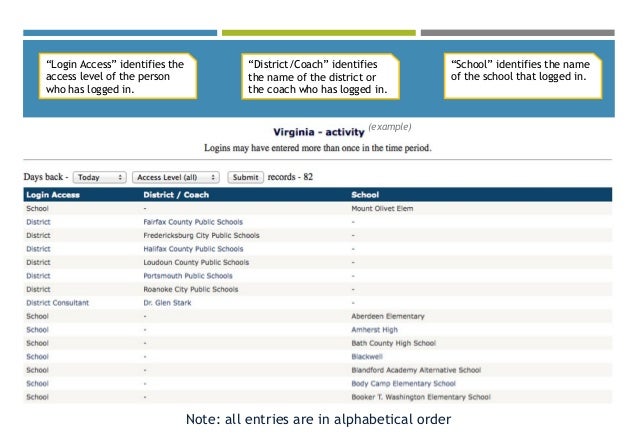
Task: Open Portsmouth Public Schools link
Action: (188, 276)
